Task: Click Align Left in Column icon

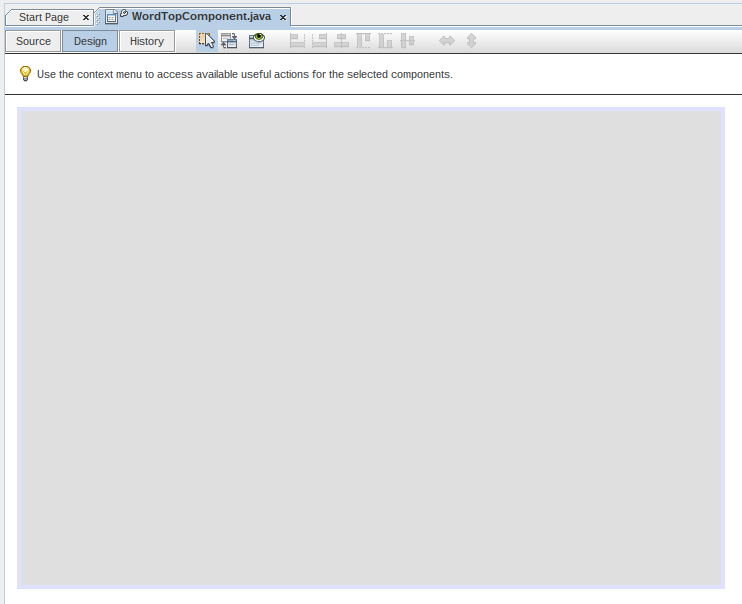Action: point(297,41)
